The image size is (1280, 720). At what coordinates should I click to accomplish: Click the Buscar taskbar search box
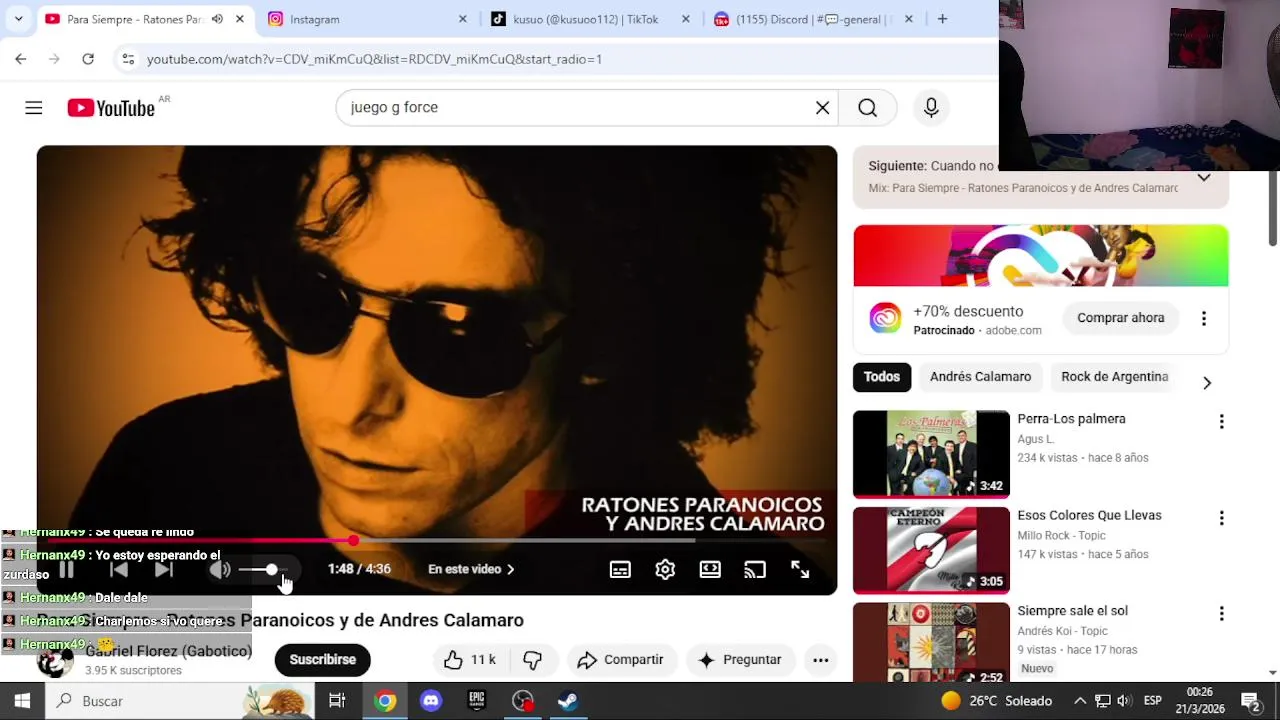pyautogui.click(x=180, y=701)
